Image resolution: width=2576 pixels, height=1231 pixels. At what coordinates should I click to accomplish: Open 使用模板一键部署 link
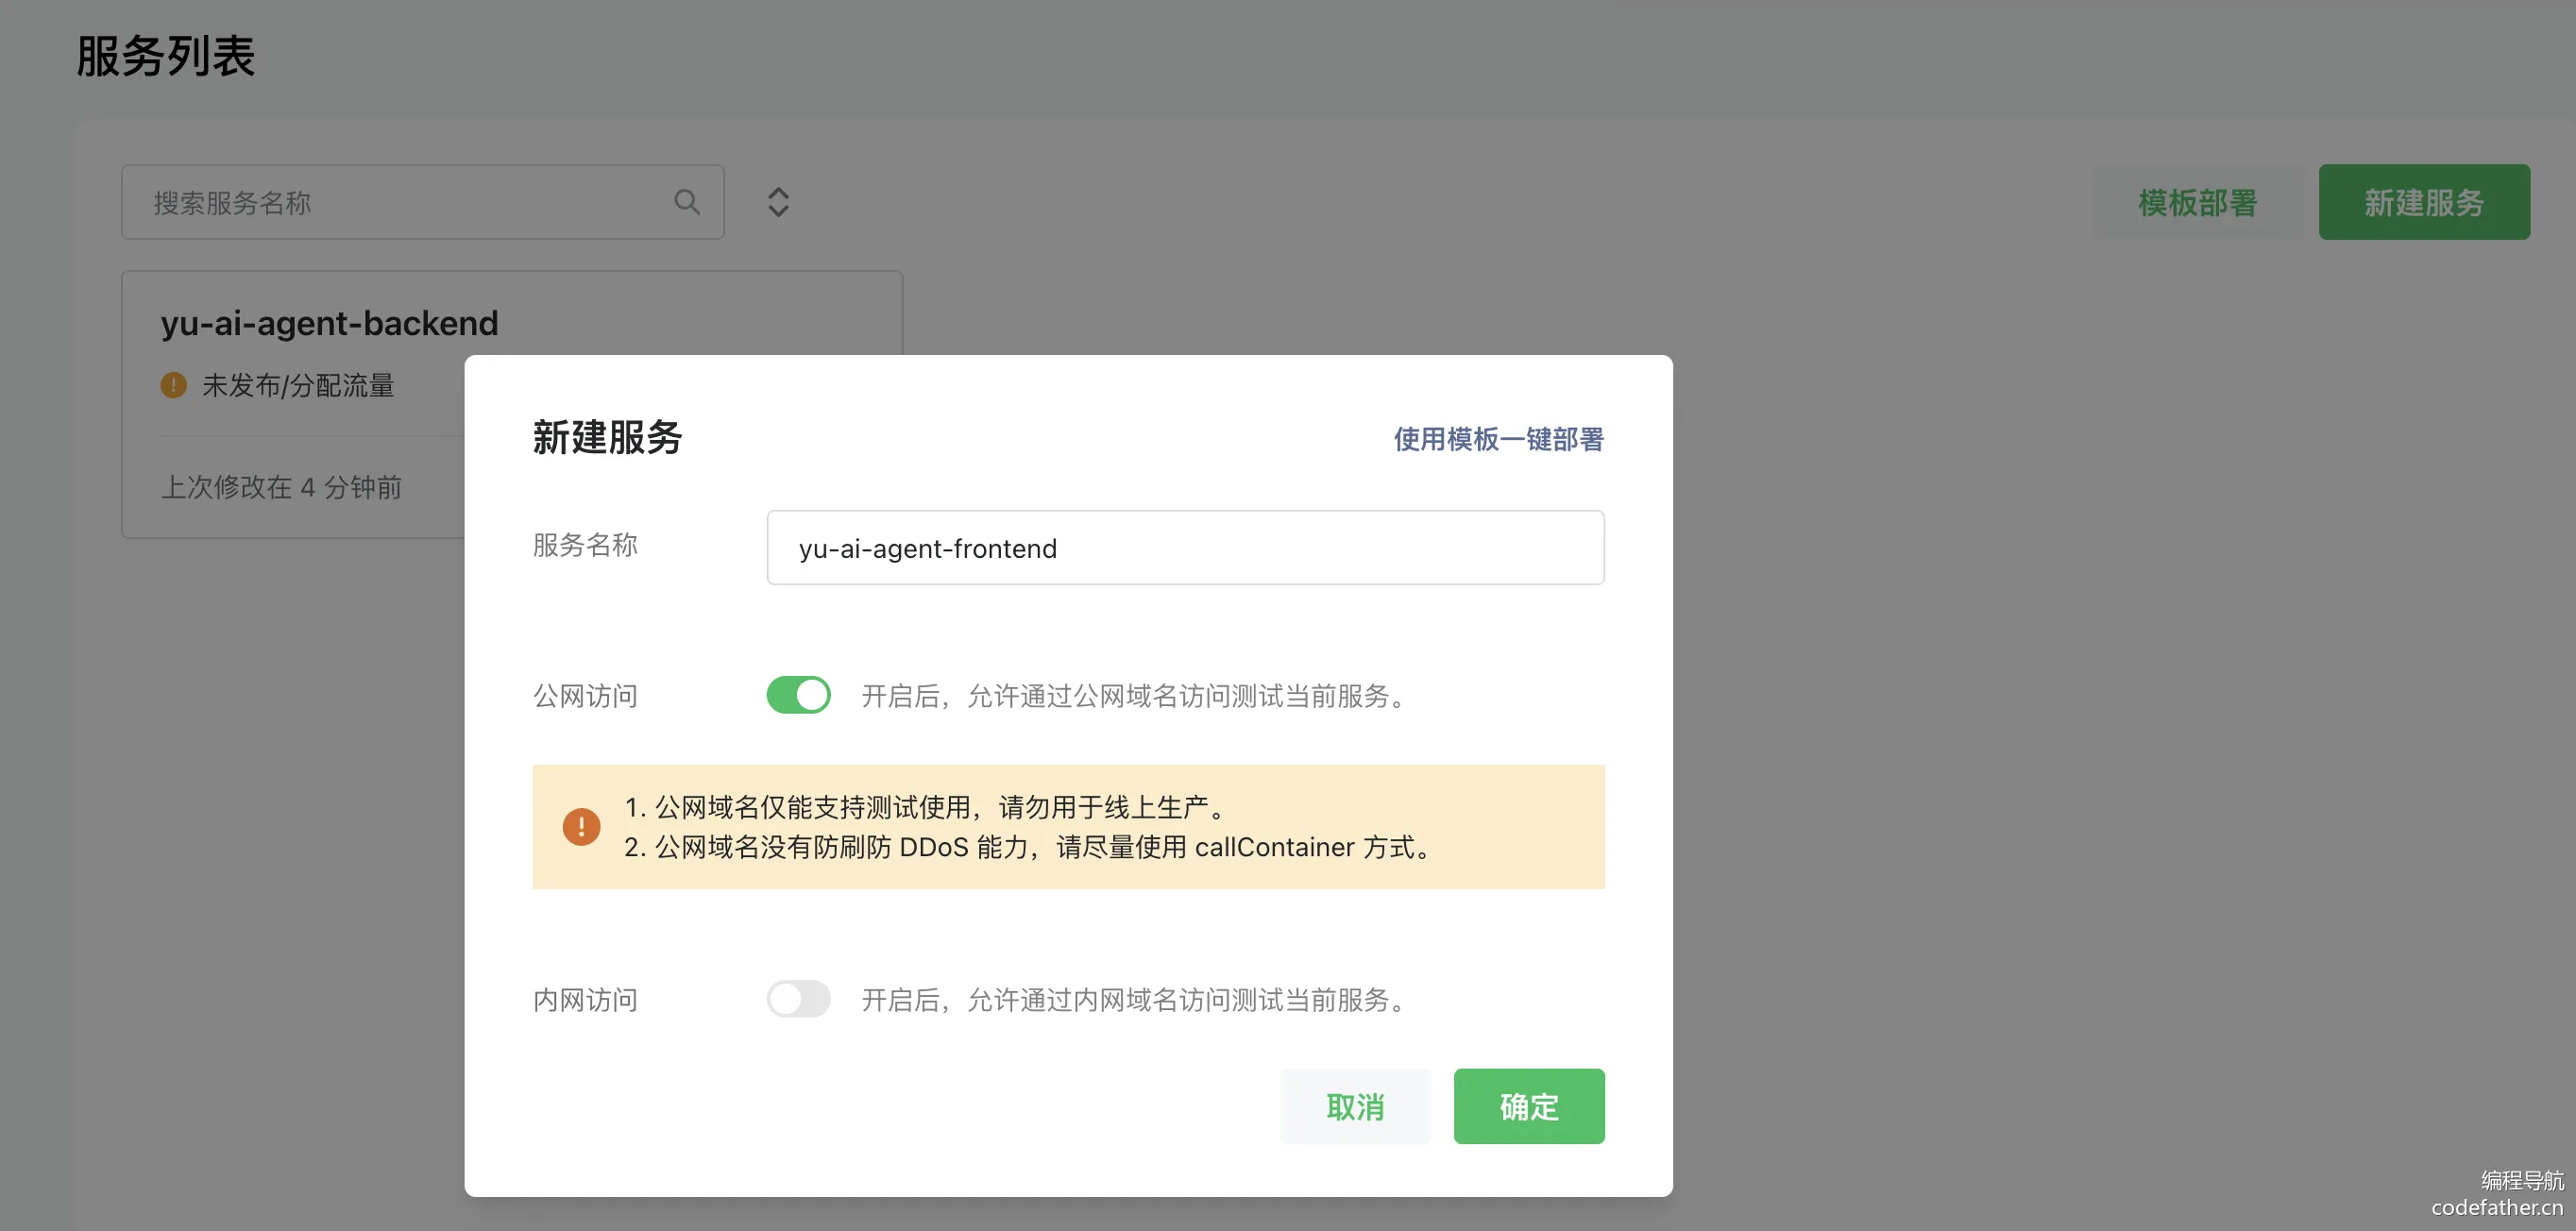tap(1498, 439)
